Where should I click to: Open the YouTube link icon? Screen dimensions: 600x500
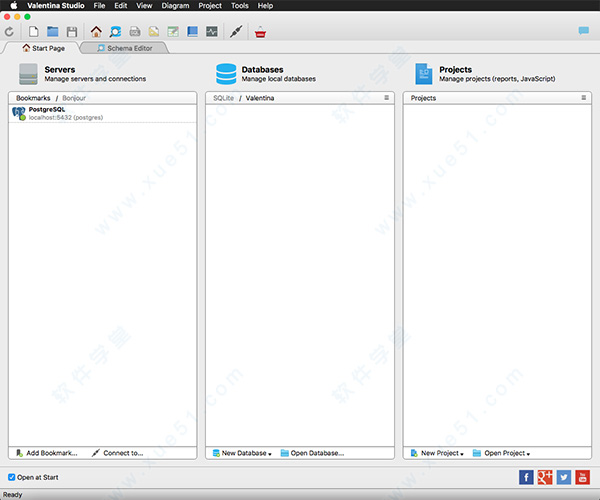[x=582, y=477]
